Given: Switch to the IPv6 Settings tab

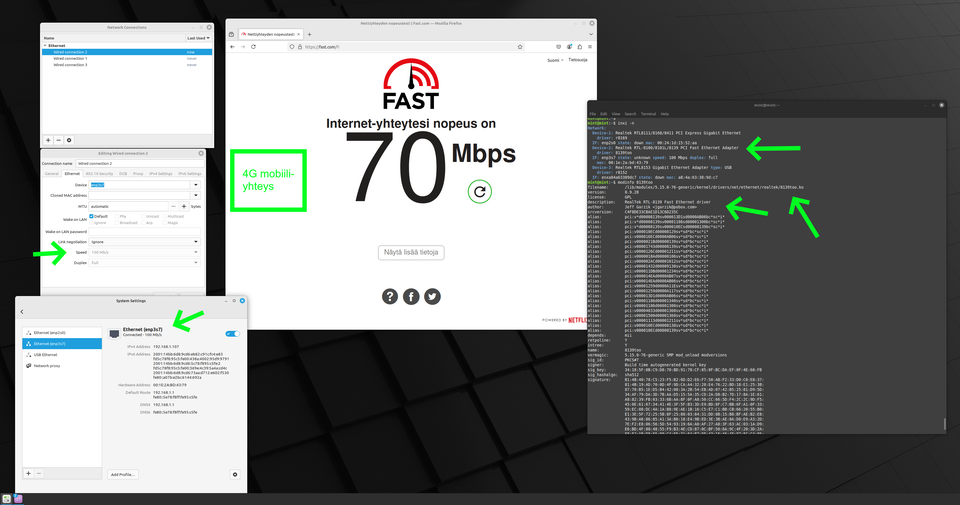Looking at the screenshot, I should [190, 174].
